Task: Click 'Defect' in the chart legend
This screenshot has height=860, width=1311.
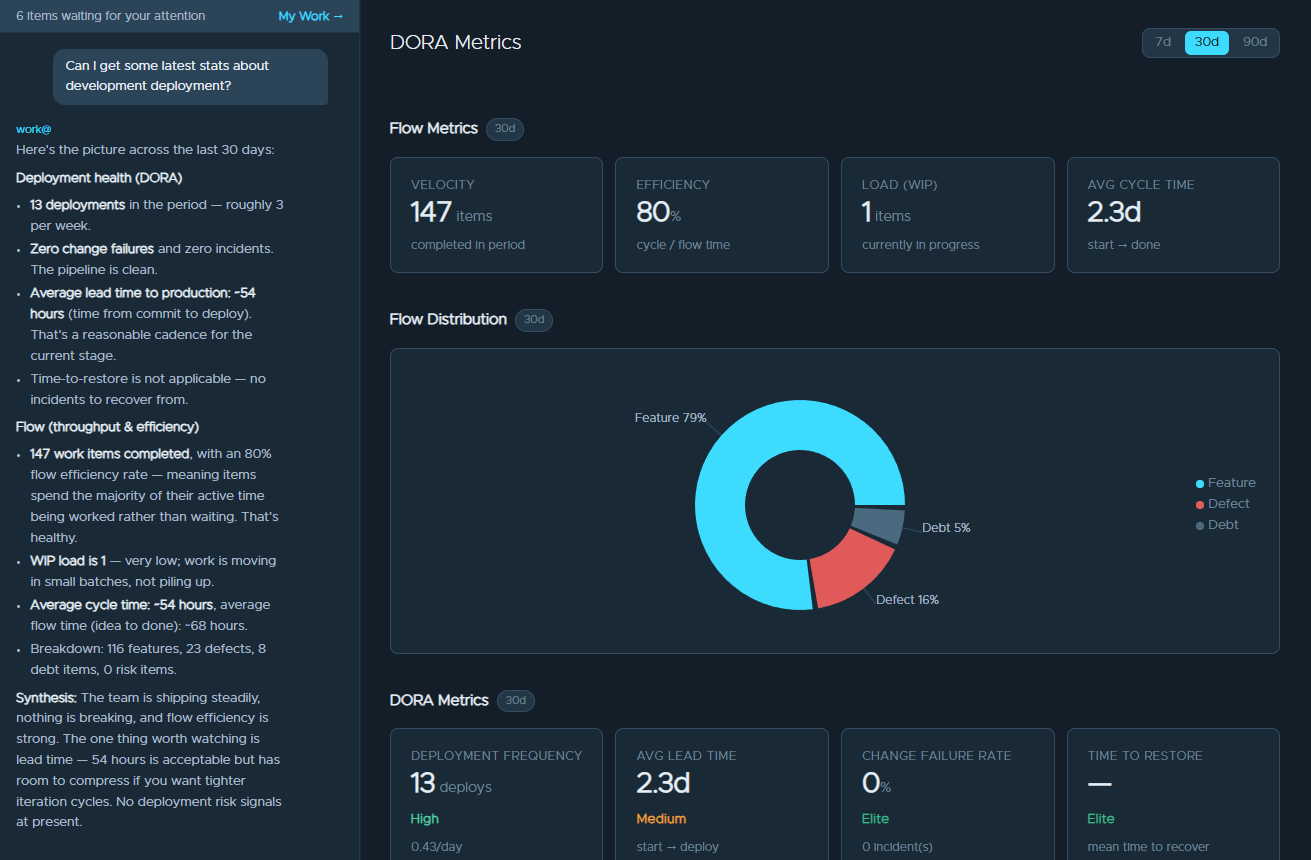Action: (x=1229, y=504)
